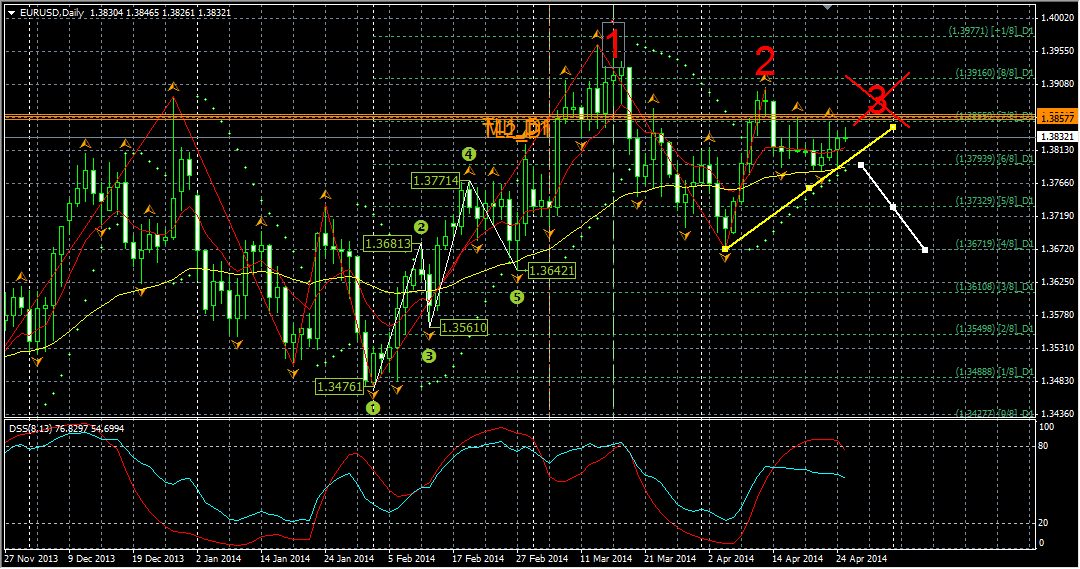Screen dimensions: 1080x569
Task: Select the (1.37939) [6/8] D1 level label
Action: point(995,158)
